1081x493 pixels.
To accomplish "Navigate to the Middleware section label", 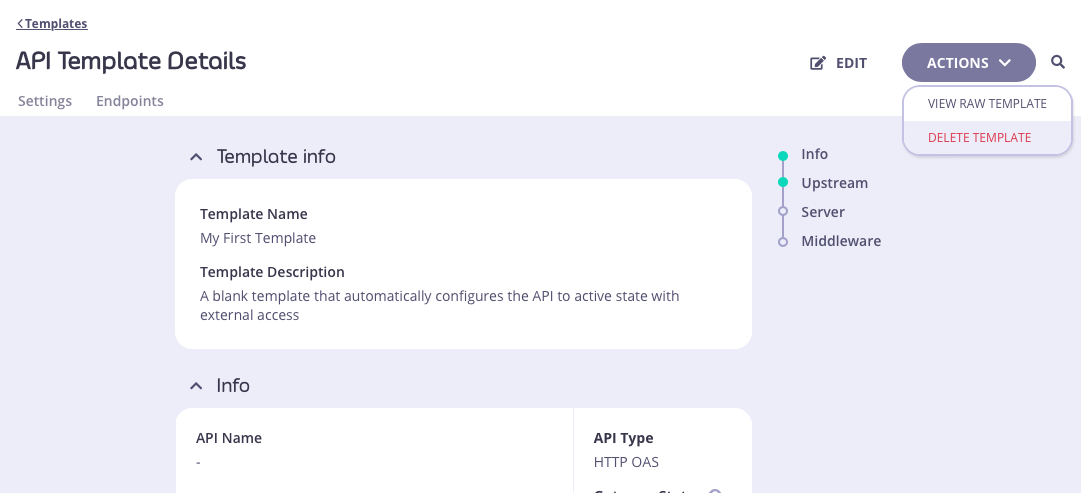I will click(x=841, y=241).
